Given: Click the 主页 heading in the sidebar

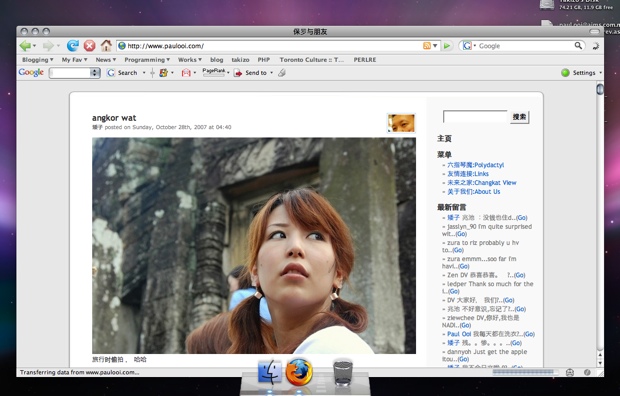Looking at the screenshot, I should [444, 138].
